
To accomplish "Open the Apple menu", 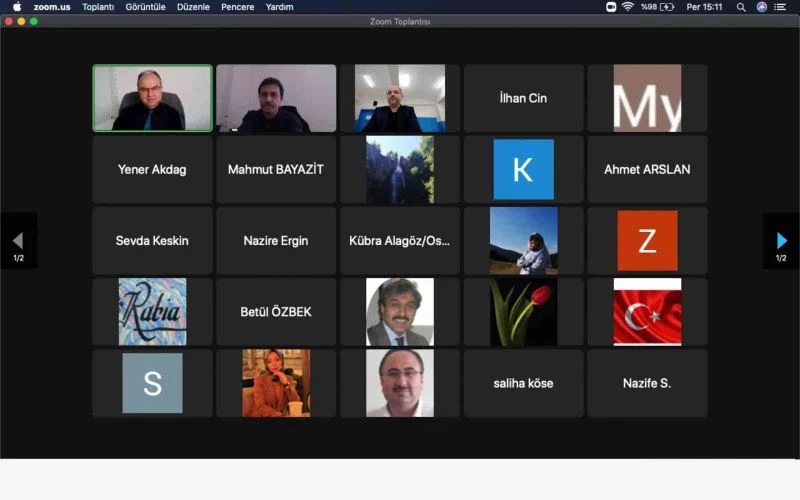I will [x=17, y=7].
